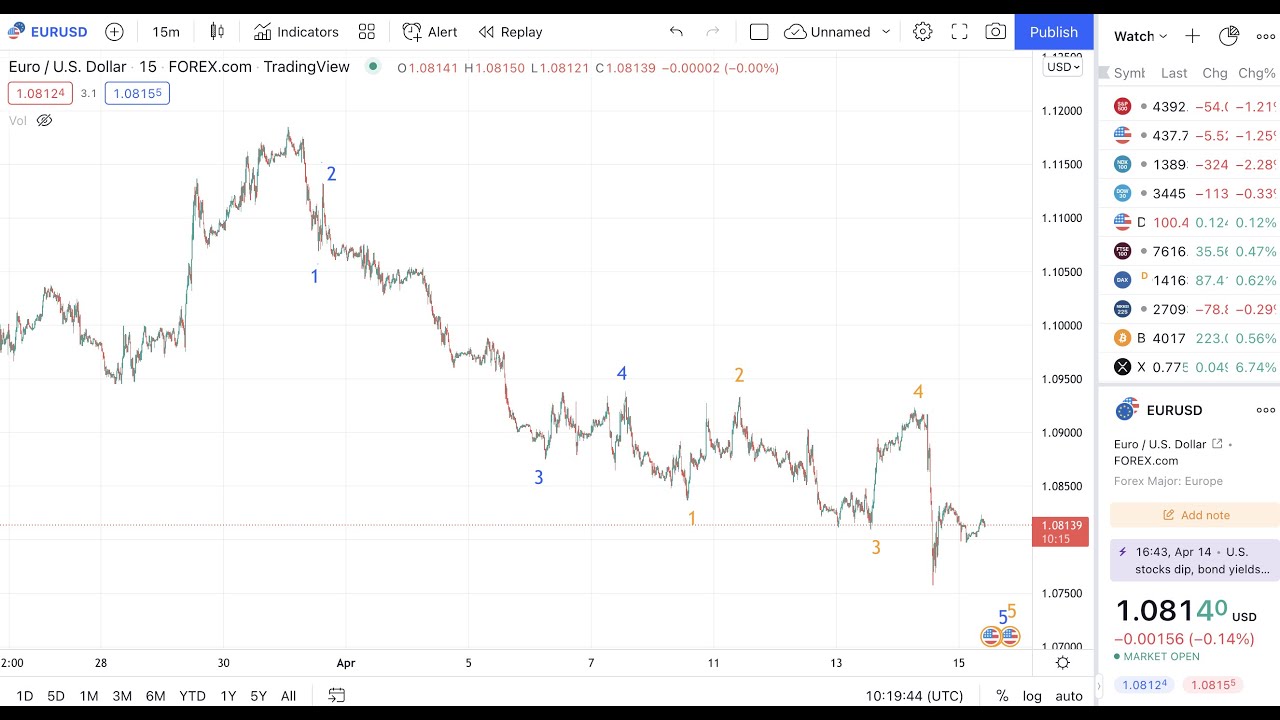
Task: Click the economic event flag icons on the chart
Action: (x=1000, y=636)
